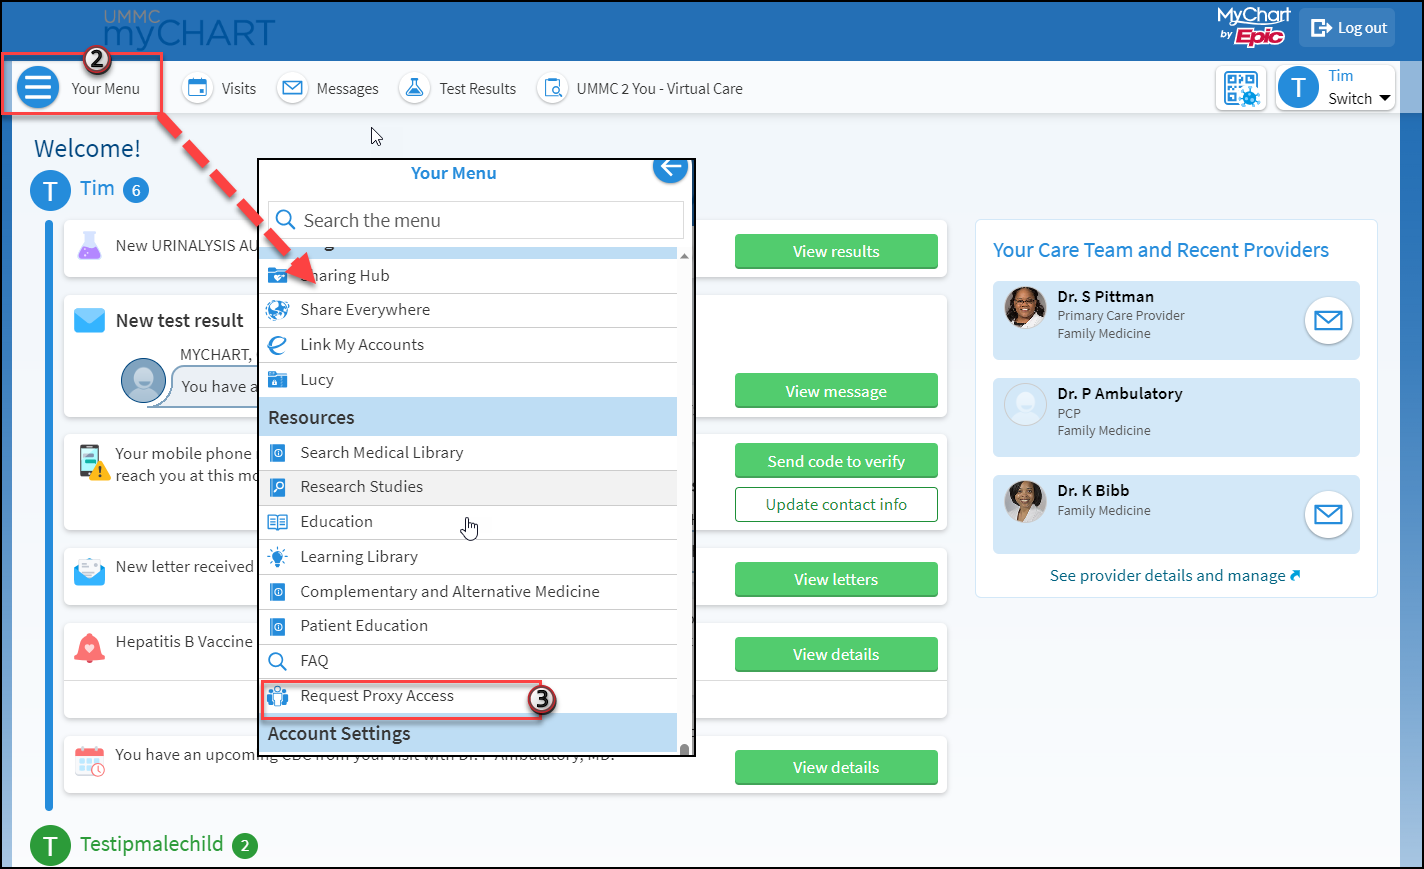Click Update contact info button
Screen dimensions: 1424x869
pyautogui.click(x=836, y=504)
